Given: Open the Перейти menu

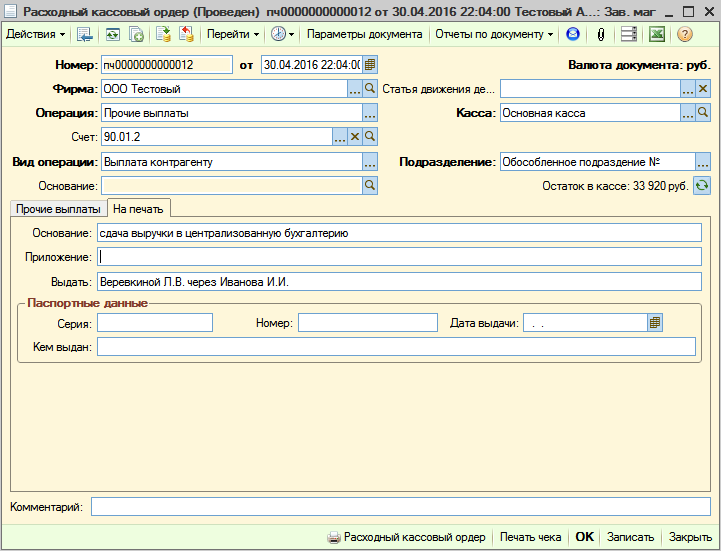Looking at the screenshot, I should [233, 34].
